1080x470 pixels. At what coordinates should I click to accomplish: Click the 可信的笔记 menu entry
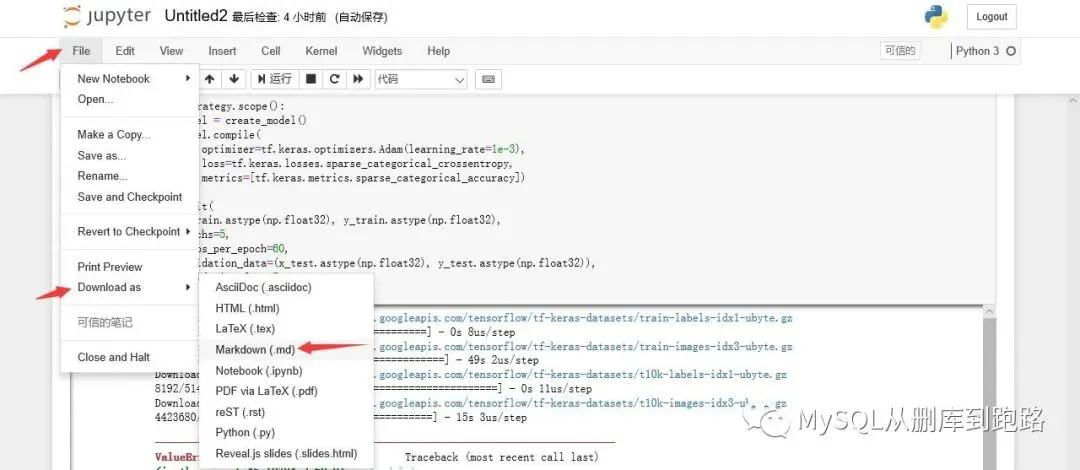(130, 323)
